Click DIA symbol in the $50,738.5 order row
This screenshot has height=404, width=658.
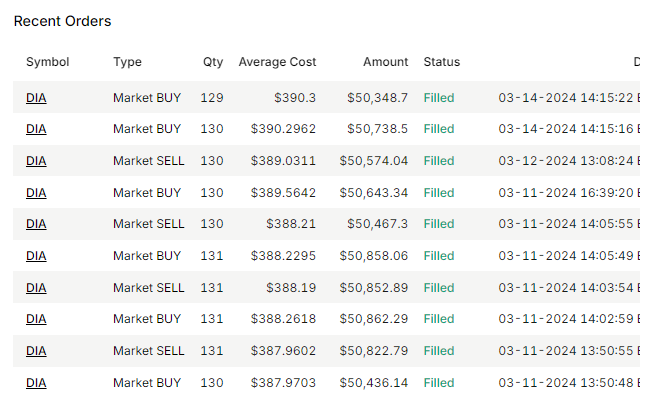36,129
